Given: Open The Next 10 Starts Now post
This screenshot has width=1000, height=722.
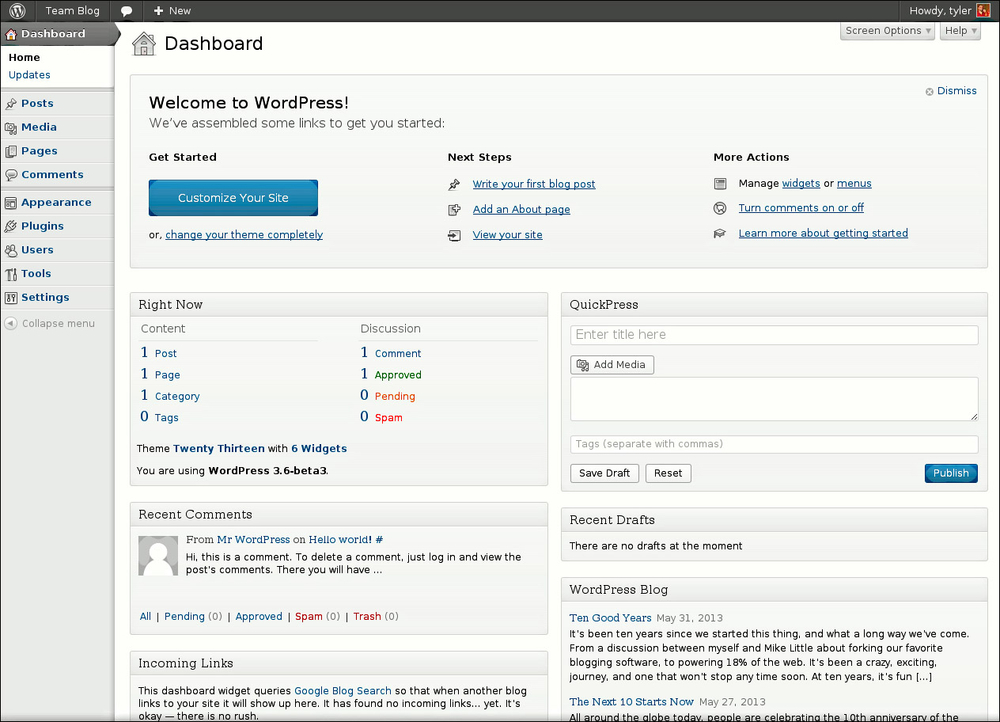Looking at the screenshot, I should (x=631, y=702).
